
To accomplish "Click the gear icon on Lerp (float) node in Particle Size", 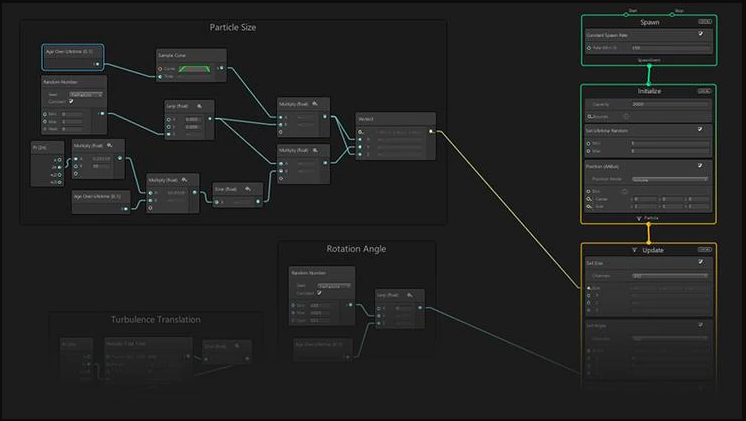I will (x=199, y=105).
